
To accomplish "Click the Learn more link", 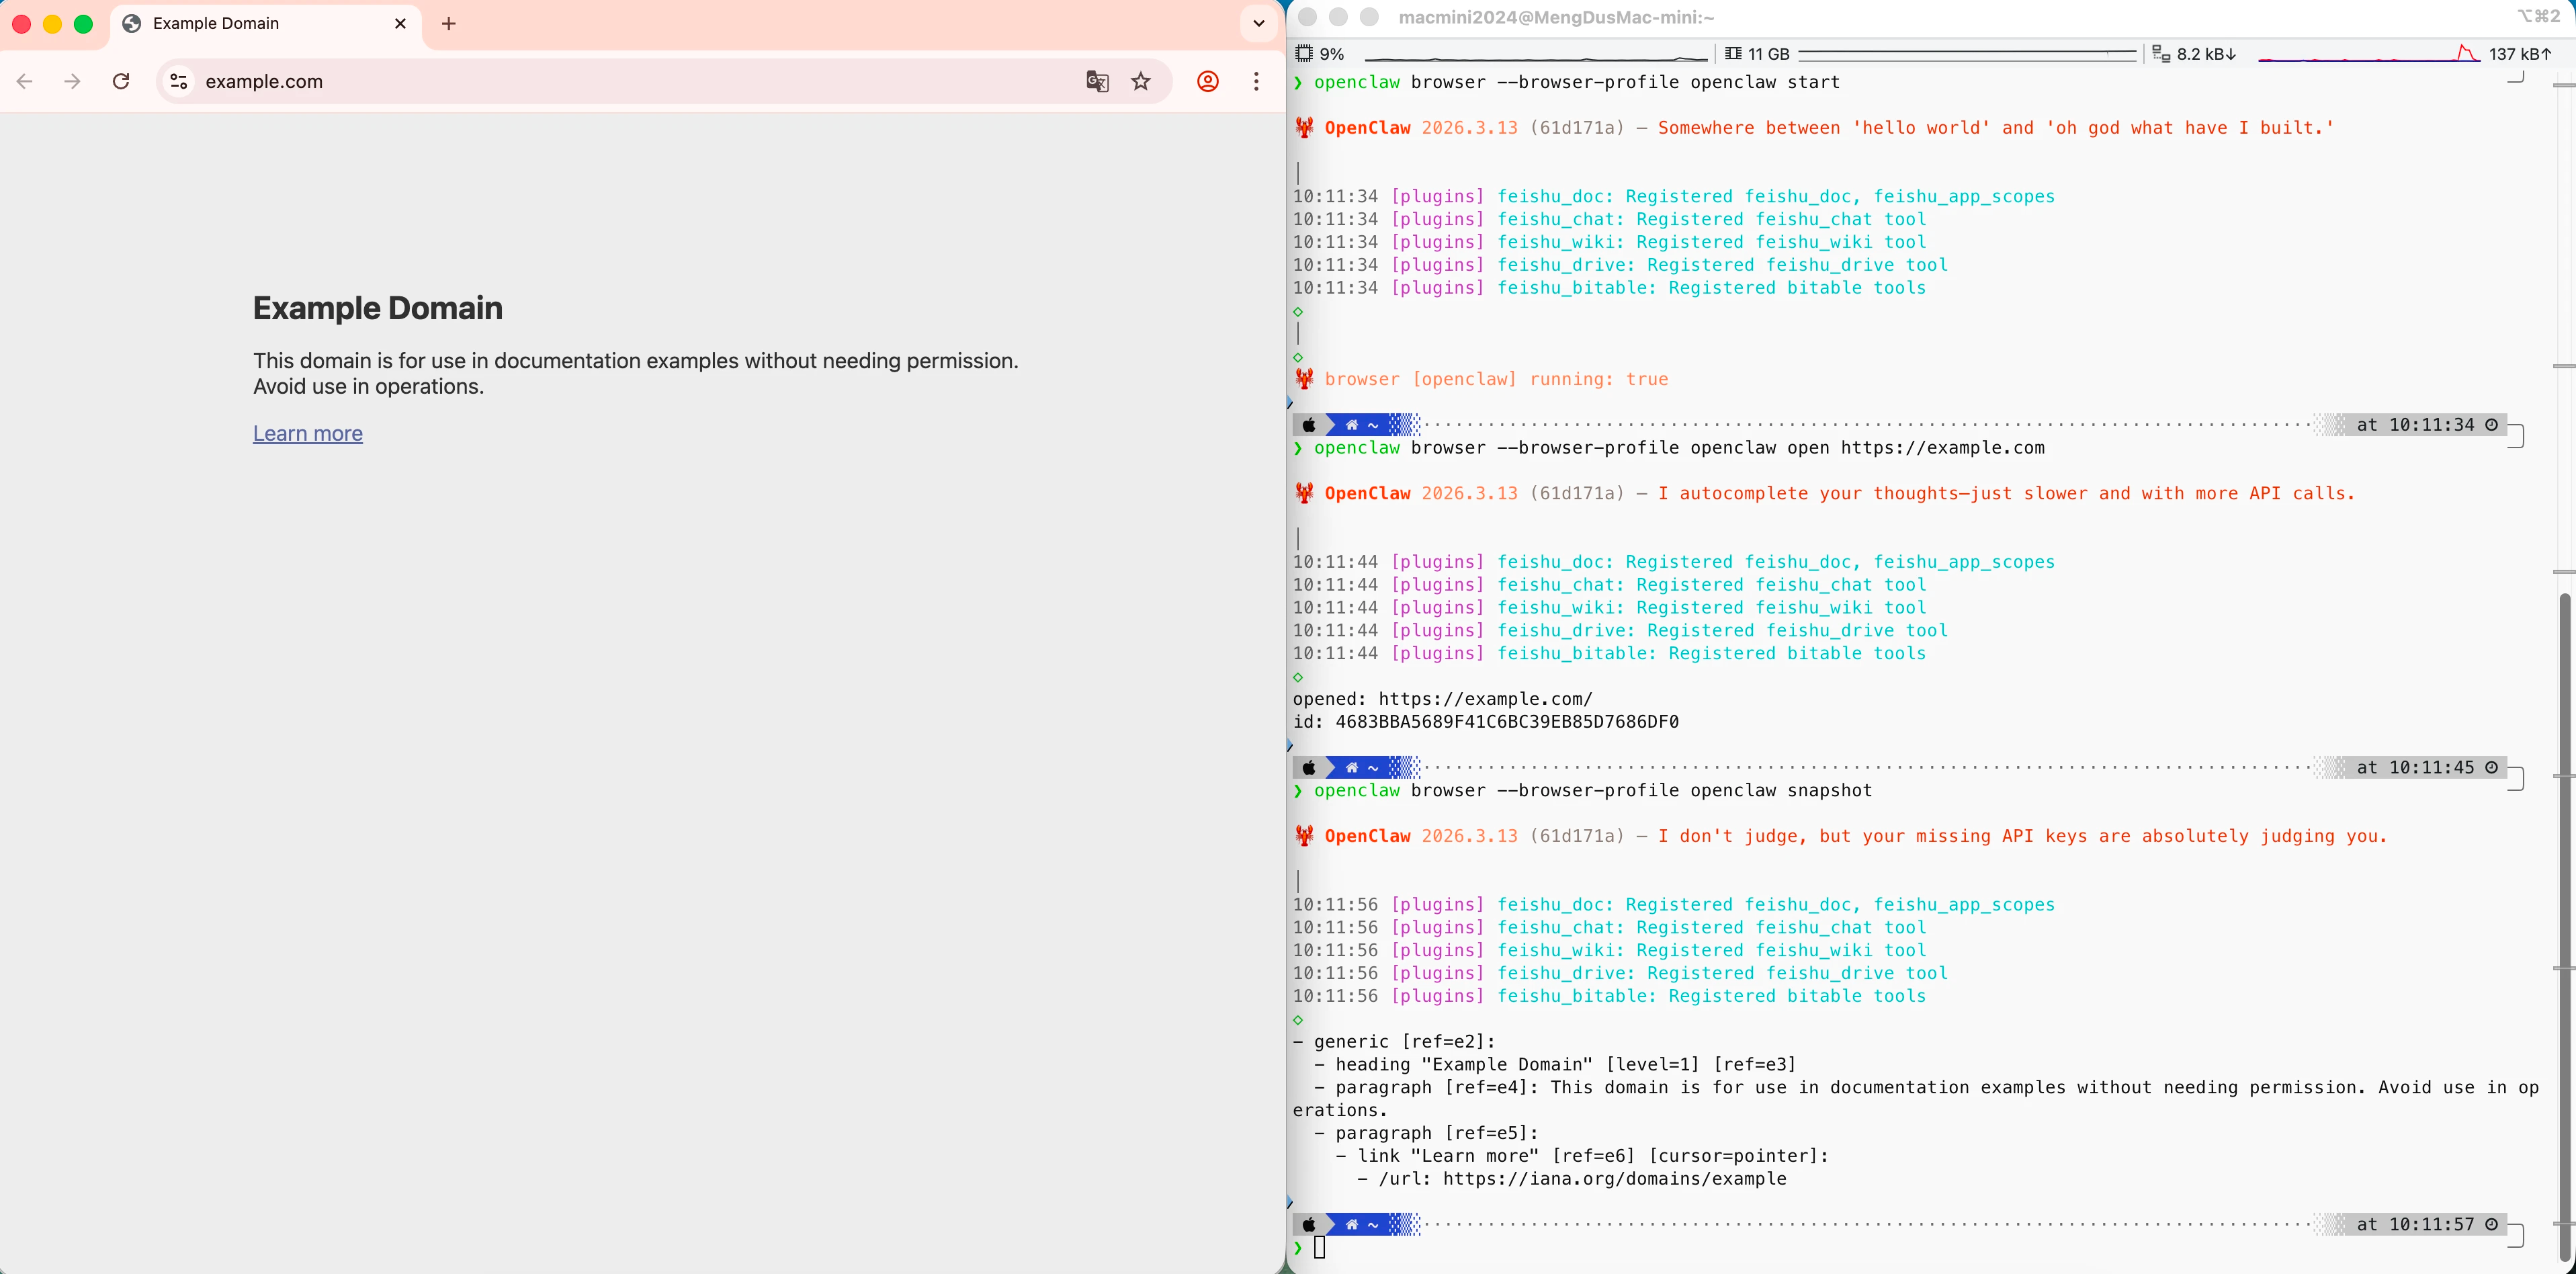I will pyautogui.click(x=308, y=433).
